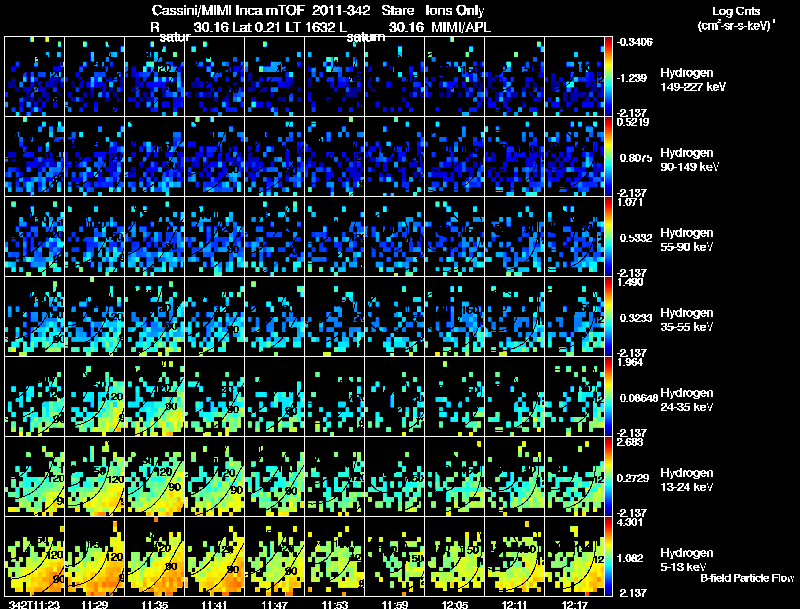This screenshot has width=800, height=609.
Task: Open the 13-24 keV panel at 11:59
Action: pyautogui.click(x=394, y=476)
